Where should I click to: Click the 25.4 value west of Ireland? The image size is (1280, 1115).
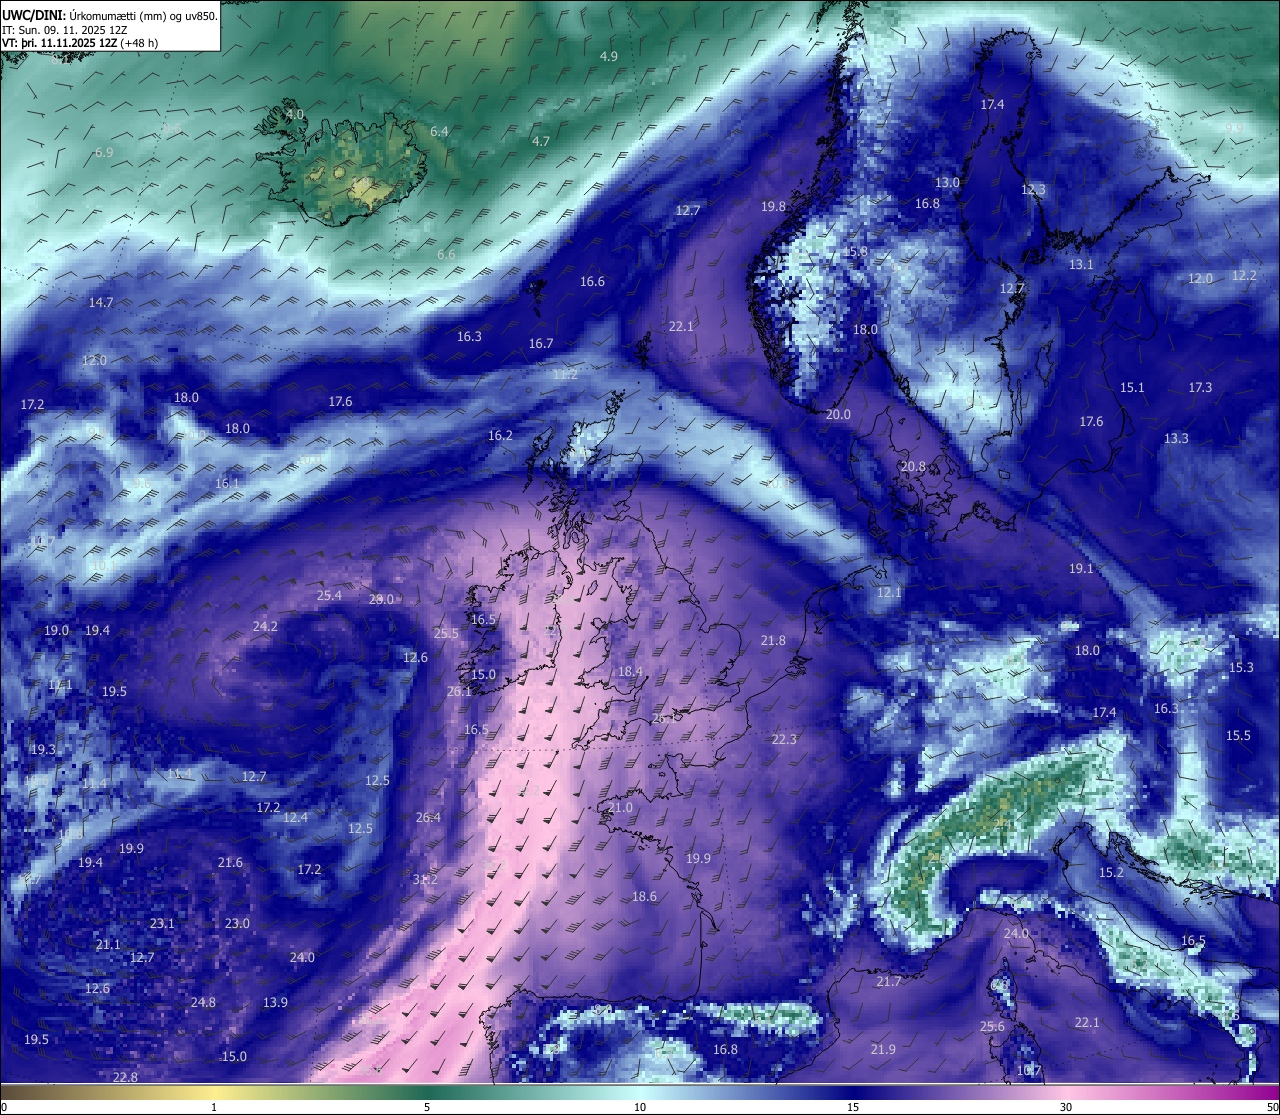coord(329,596)
